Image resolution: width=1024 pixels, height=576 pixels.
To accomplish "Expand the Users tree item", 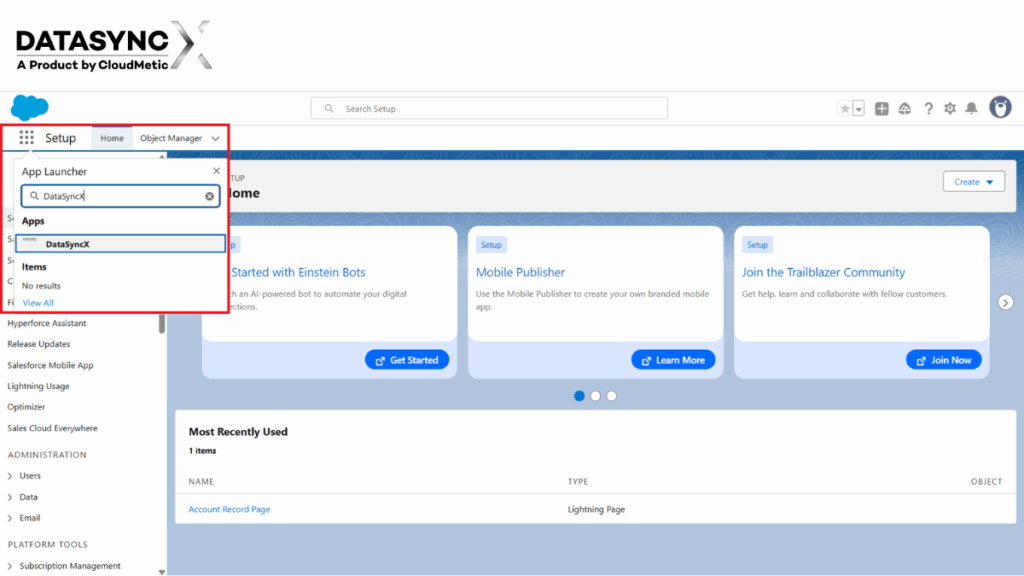I will click(x=10, y=476).
